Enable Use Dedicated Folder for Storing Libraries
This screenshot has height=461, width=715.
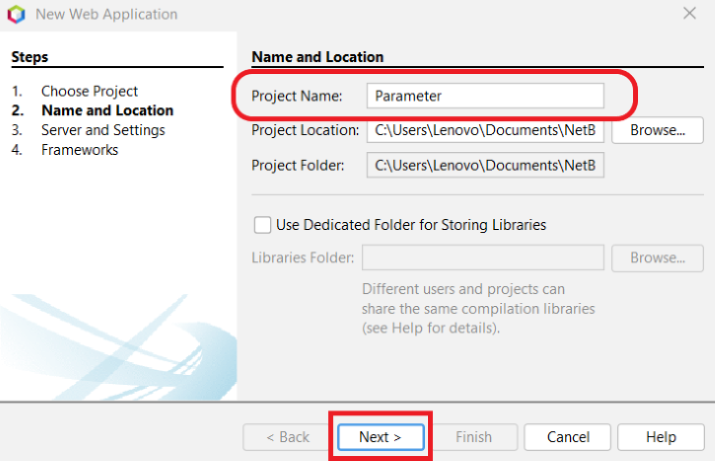[263, 225]
